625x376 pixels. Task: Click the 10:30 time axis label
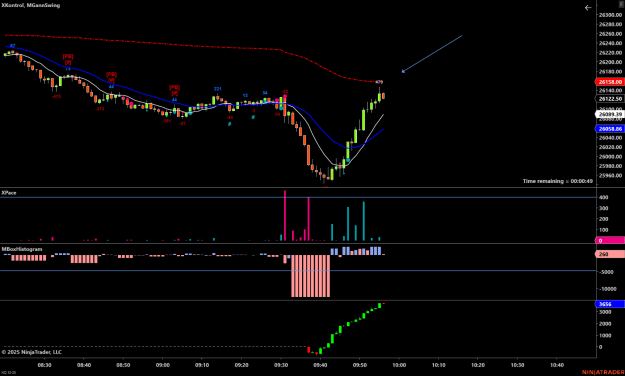point(518,365)
